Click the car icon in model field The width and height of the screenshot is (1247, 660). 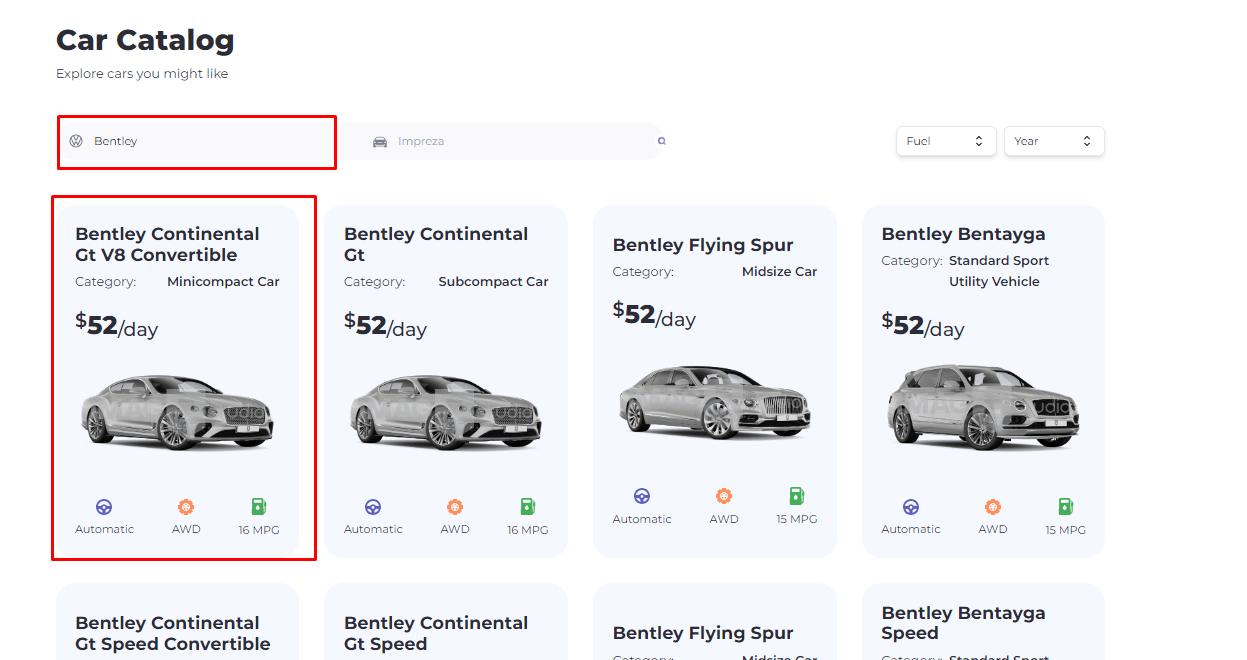coord(380,142)
